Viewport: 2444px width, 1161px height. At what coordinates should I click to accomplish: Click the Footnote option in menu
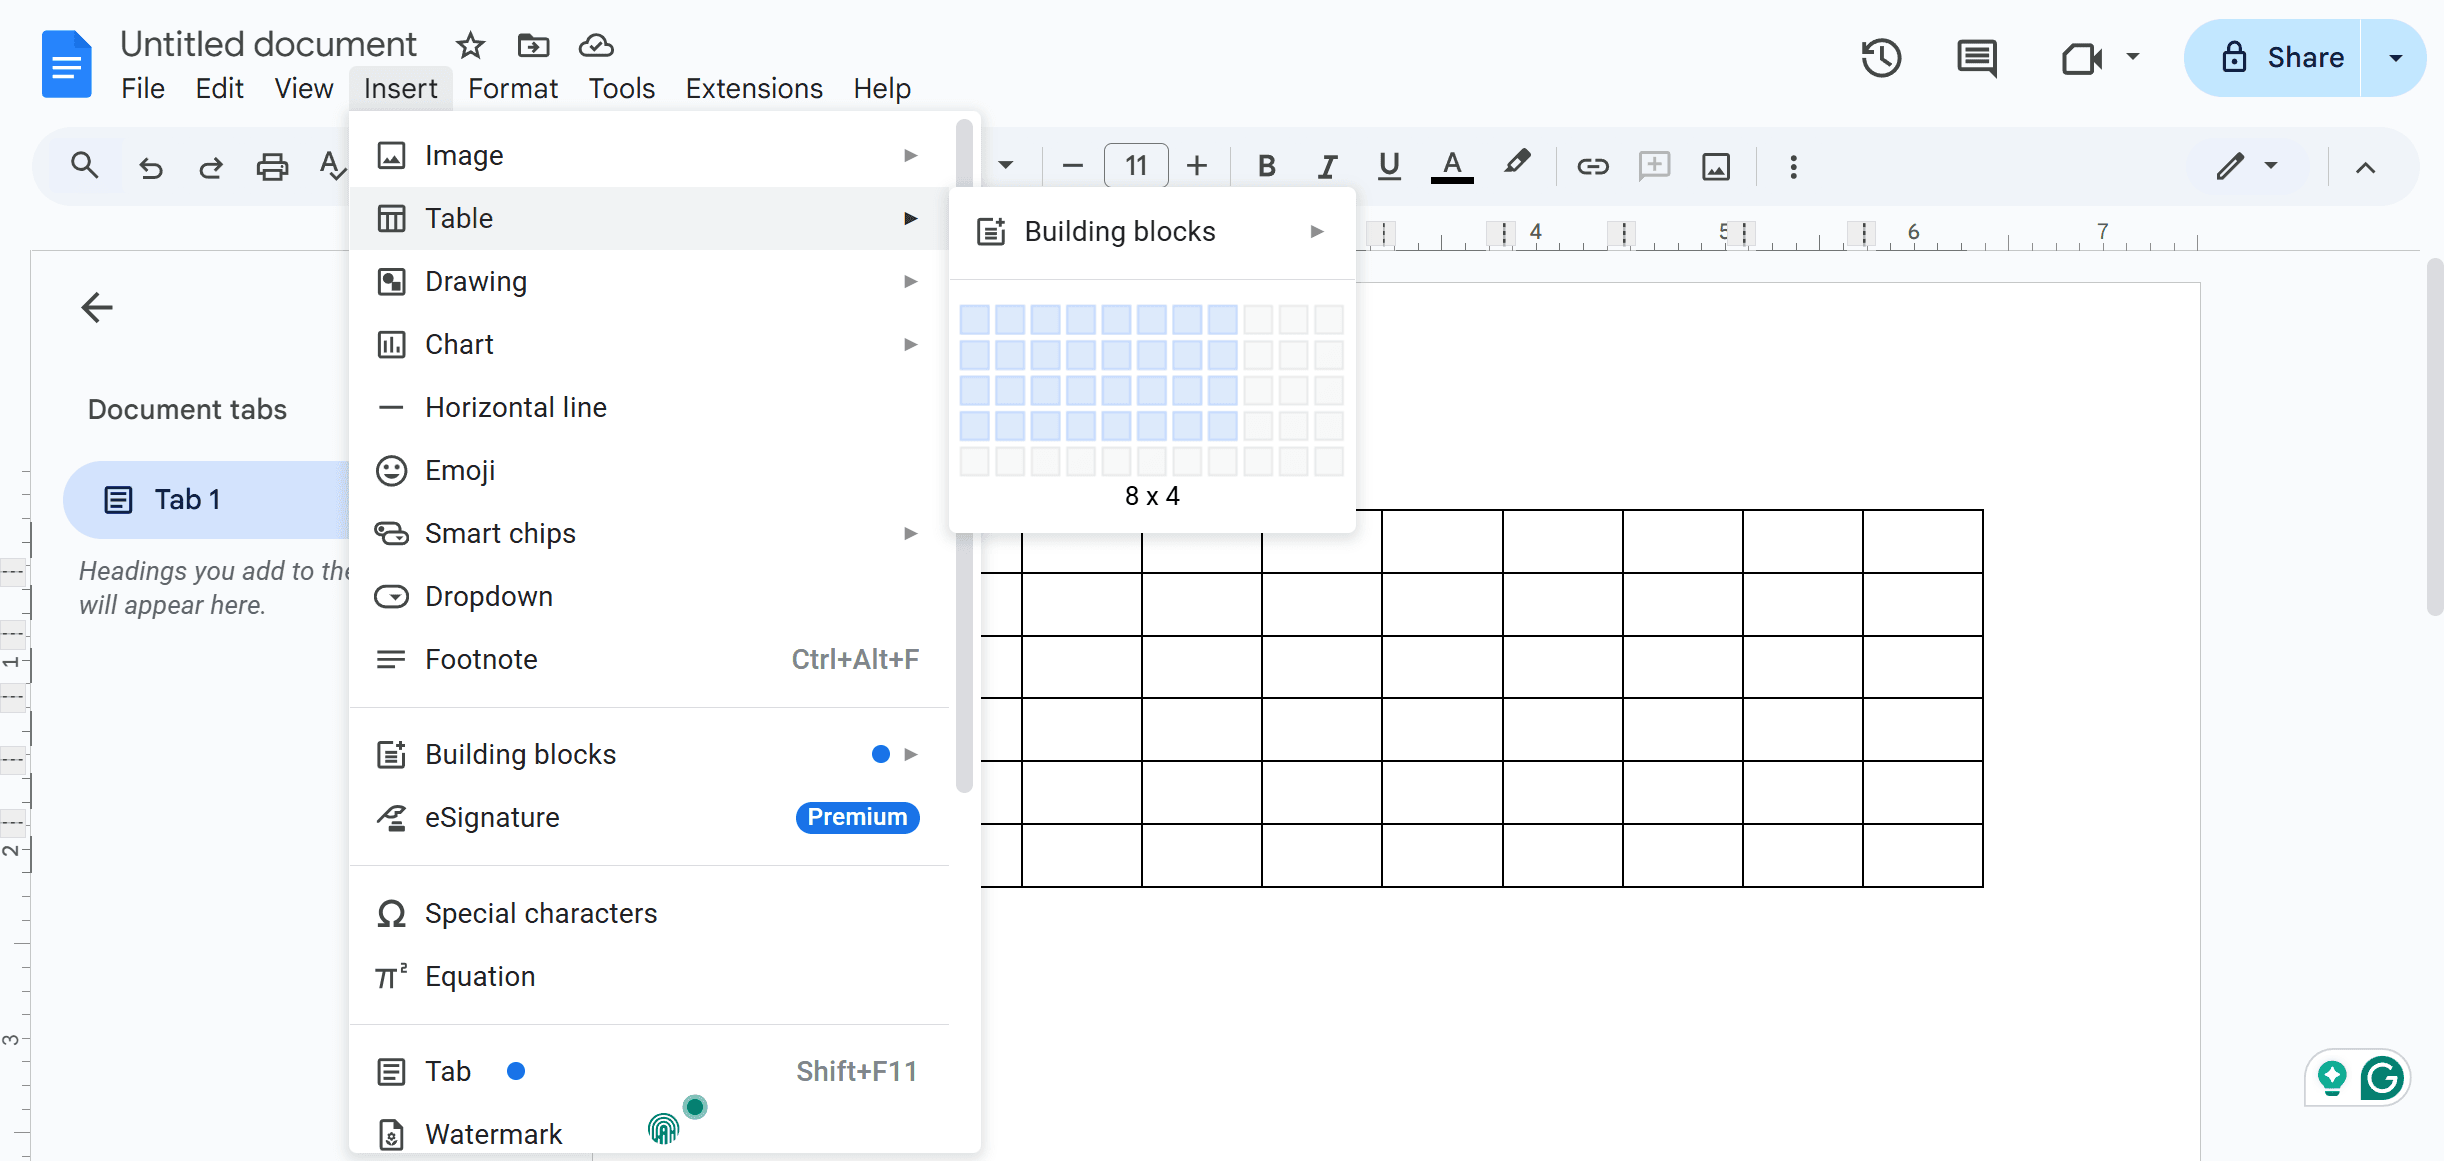point(480,659)
